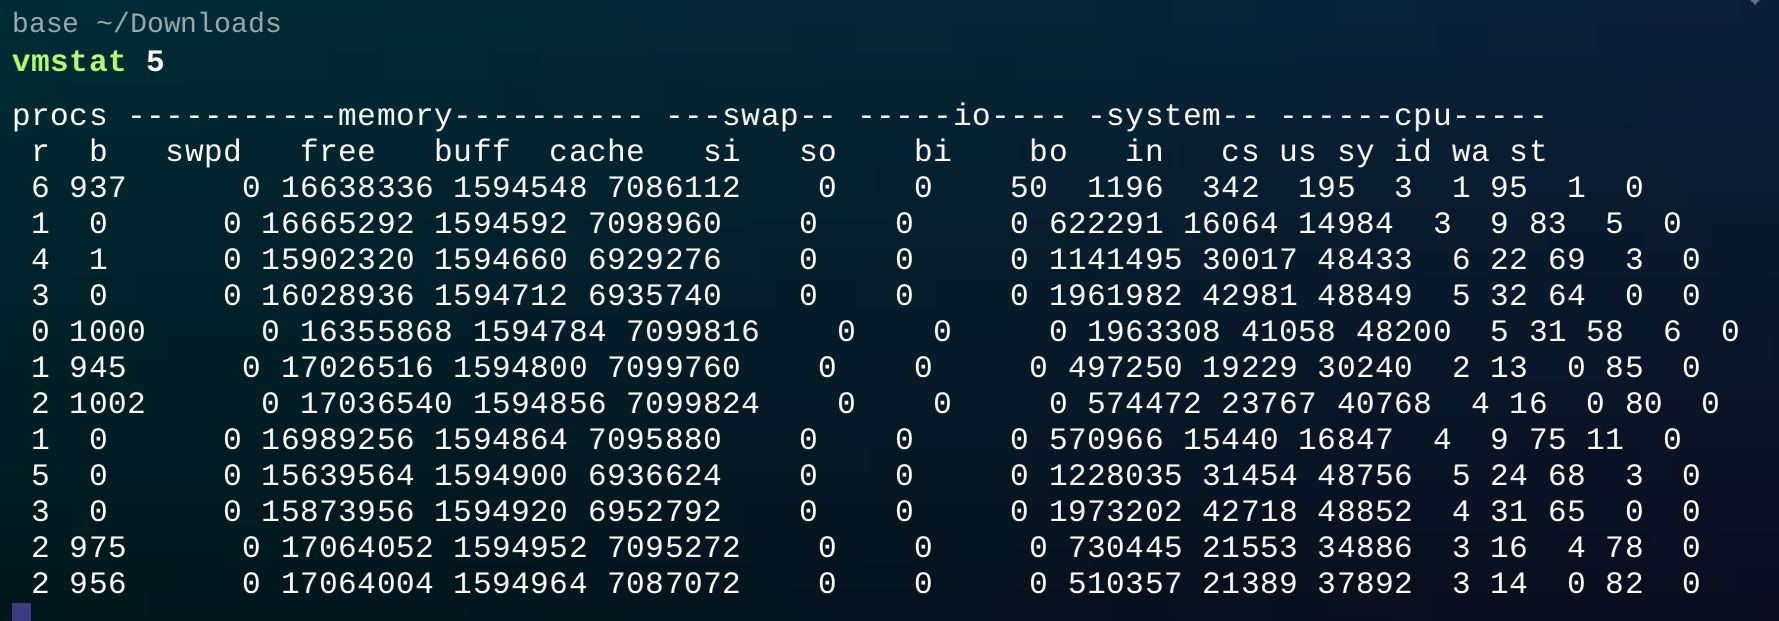Click the free memory value 17064004
This screenshot has width=1779, height=621.
click(357, 584)
